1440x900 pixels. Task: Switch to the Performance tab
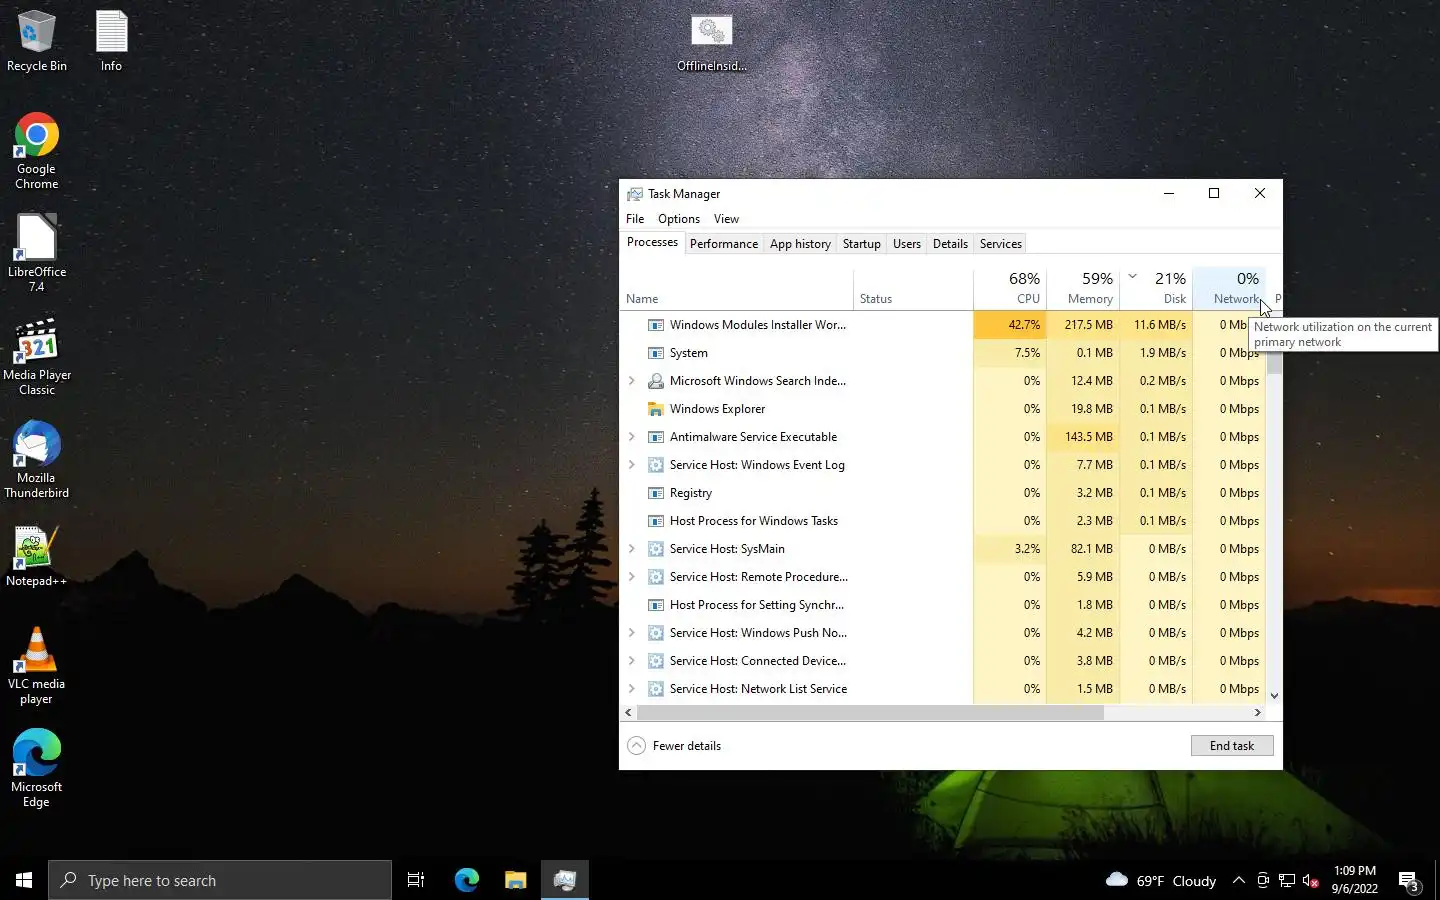click(x=724, y=244)
